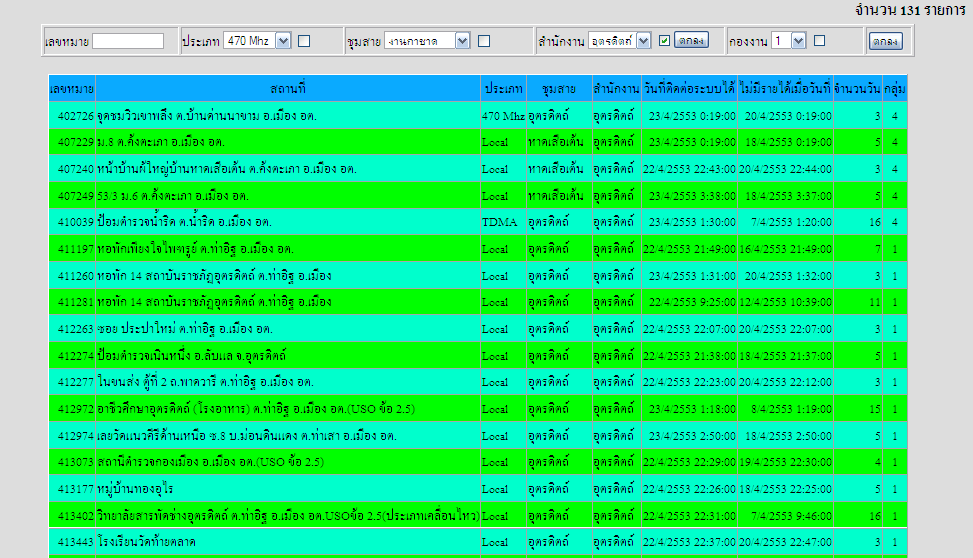The image size is (973, 558).
Task: Click date cell 7/4/2553 9:46:00
Action: pos(785,516)
